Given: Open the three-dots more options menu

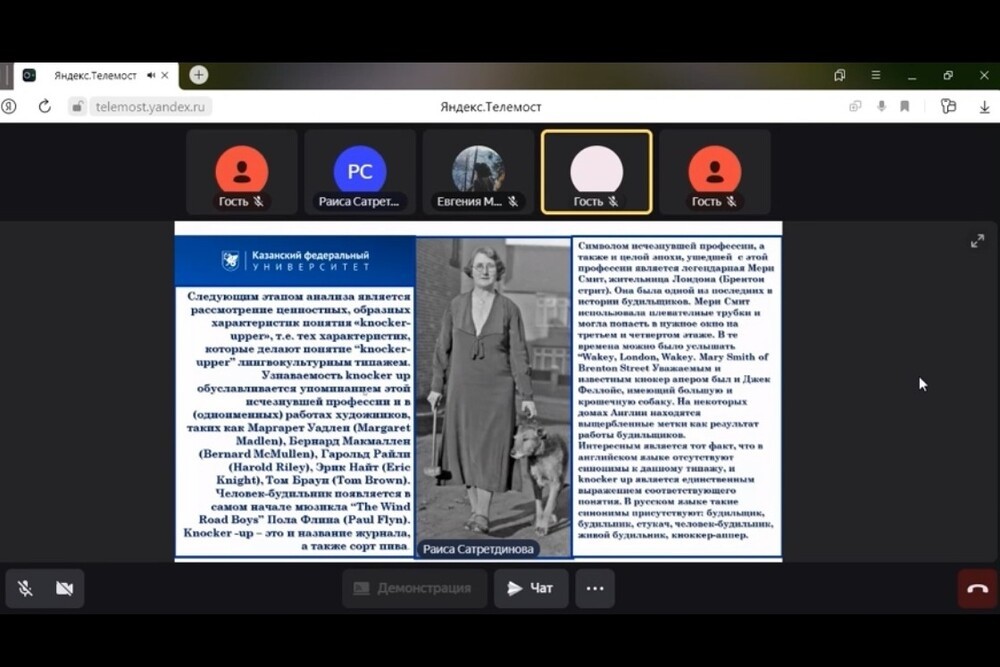Looking at the screenshot, I should (x=594, y=588).
